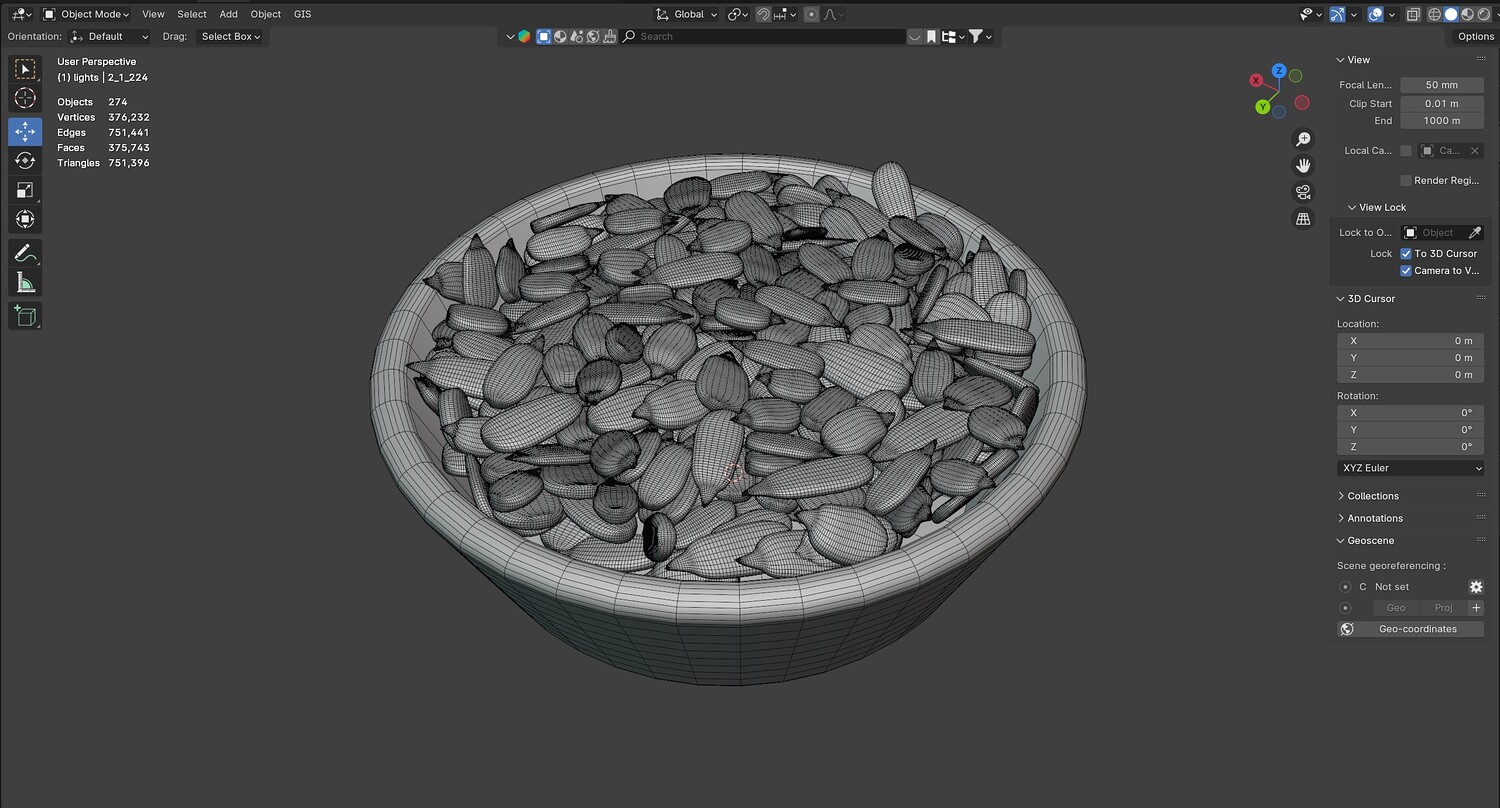
Task: Click the Pan view hand icon
Action: tap(1303, 165)
